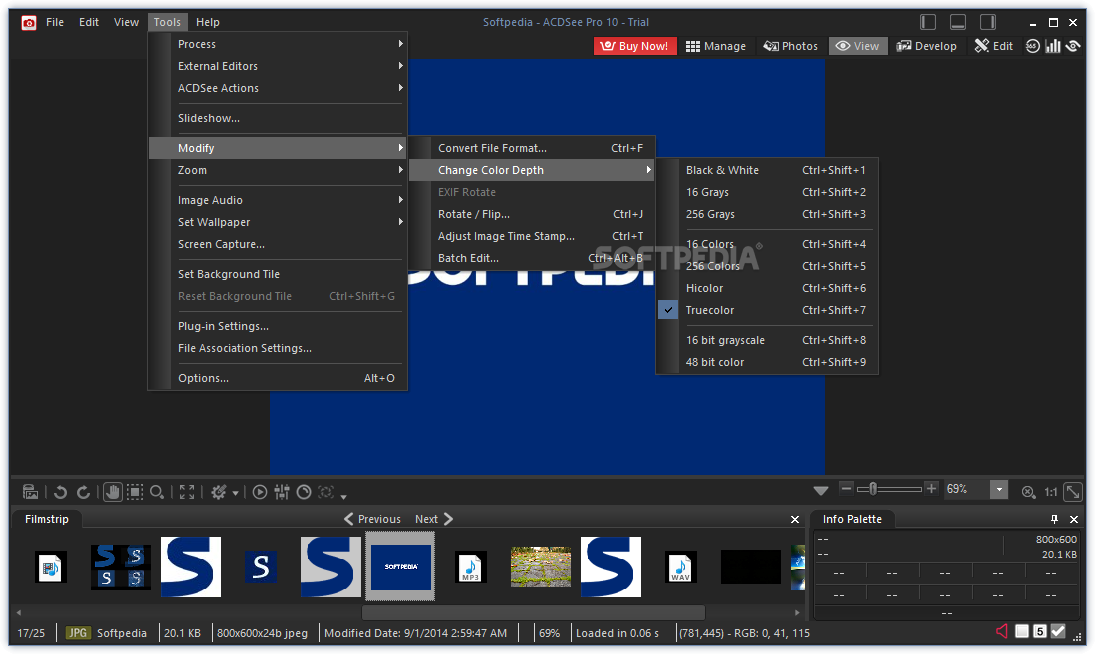This screenshot has width=1095, height=654.
Task: Open the dropdown arrow after face detection
Action: coord(344,496)
